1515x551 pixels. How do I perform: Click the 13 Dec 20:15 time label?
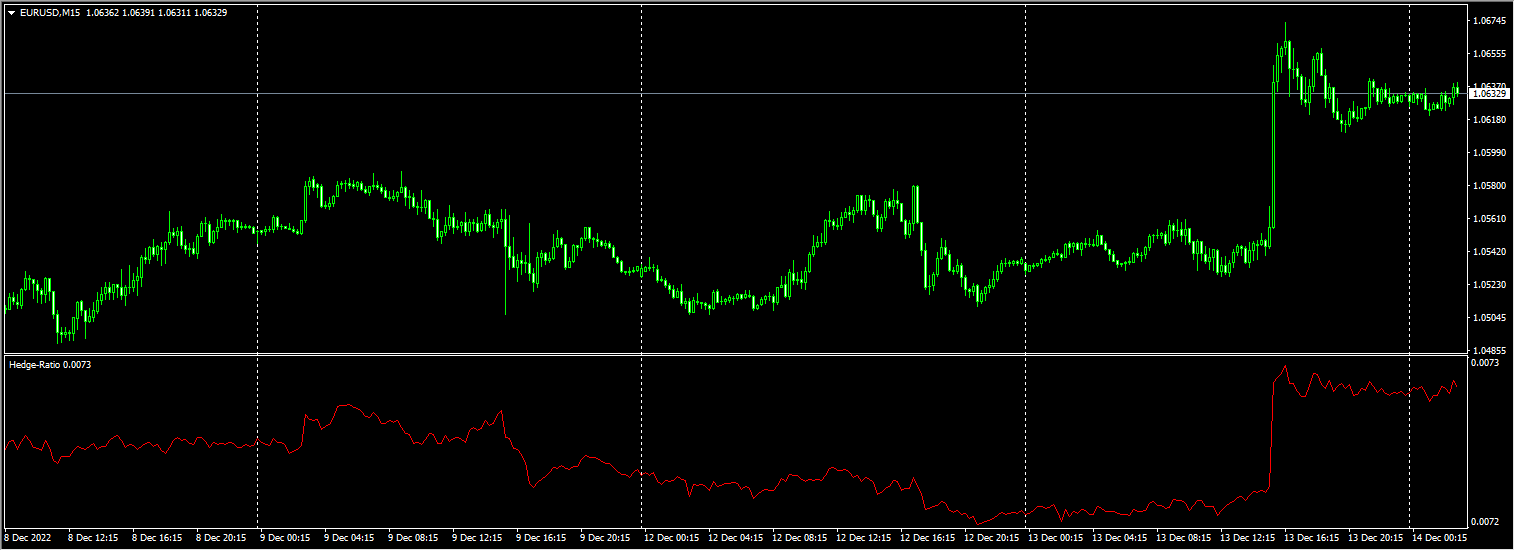1376,537
